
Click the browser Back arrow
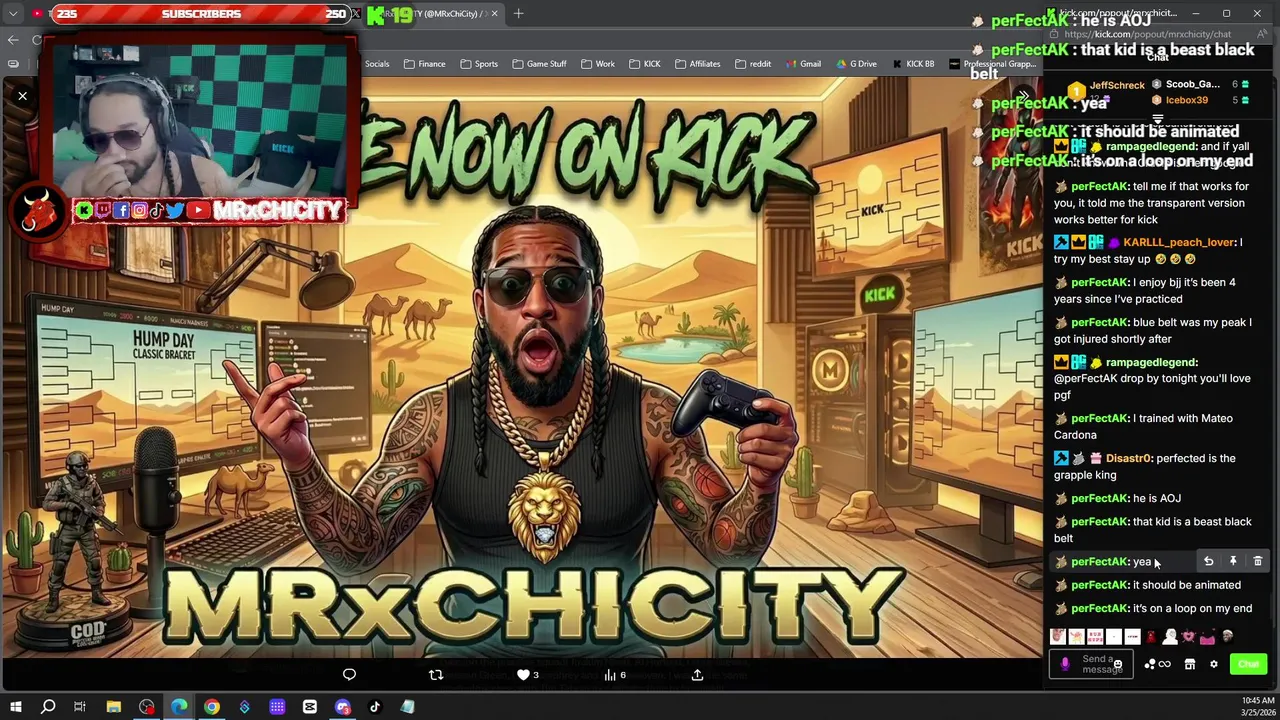pos(13,40)
